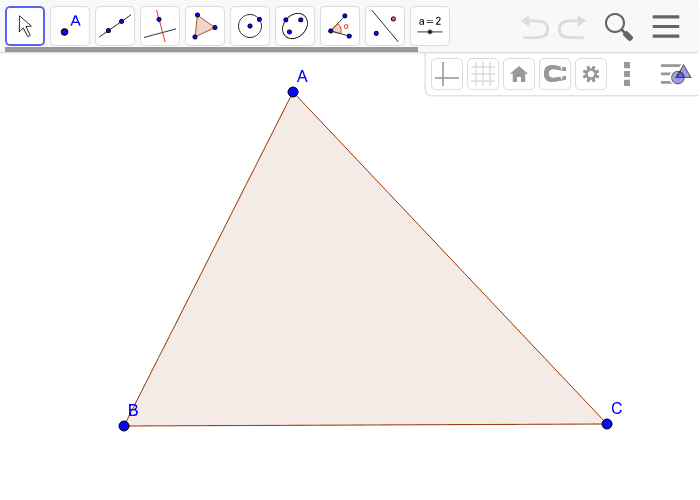Select the Polygon tool
Image resolution: width=700 pixels, height=500 pixels.
(205, 26)
